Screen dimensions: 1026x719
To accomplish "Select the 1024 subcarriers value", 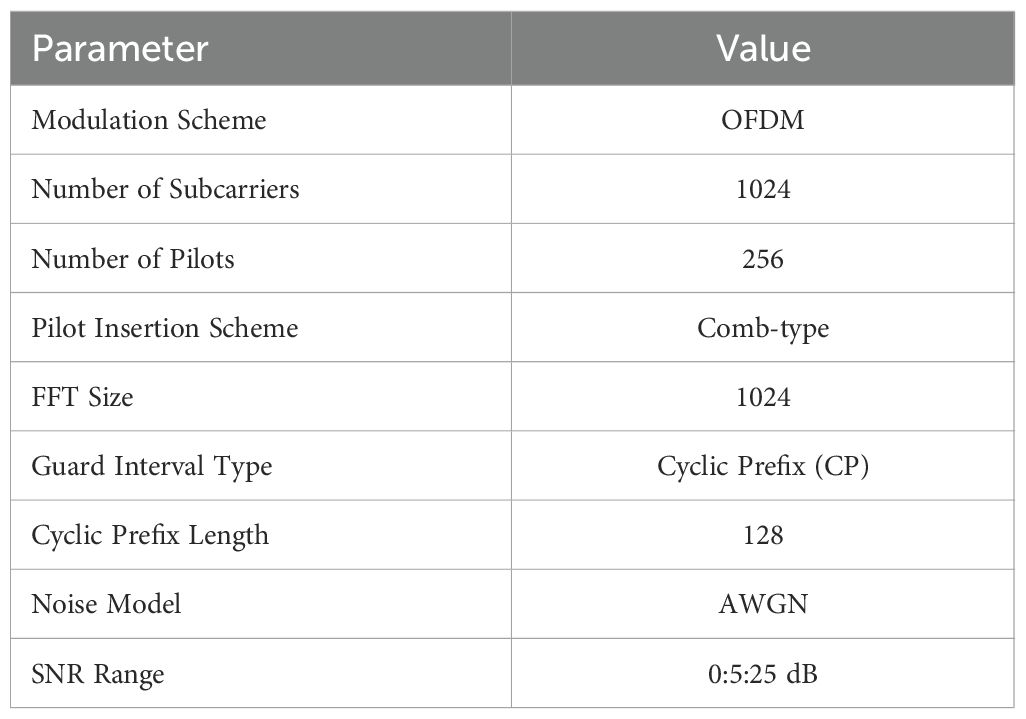I will (763, 189).
